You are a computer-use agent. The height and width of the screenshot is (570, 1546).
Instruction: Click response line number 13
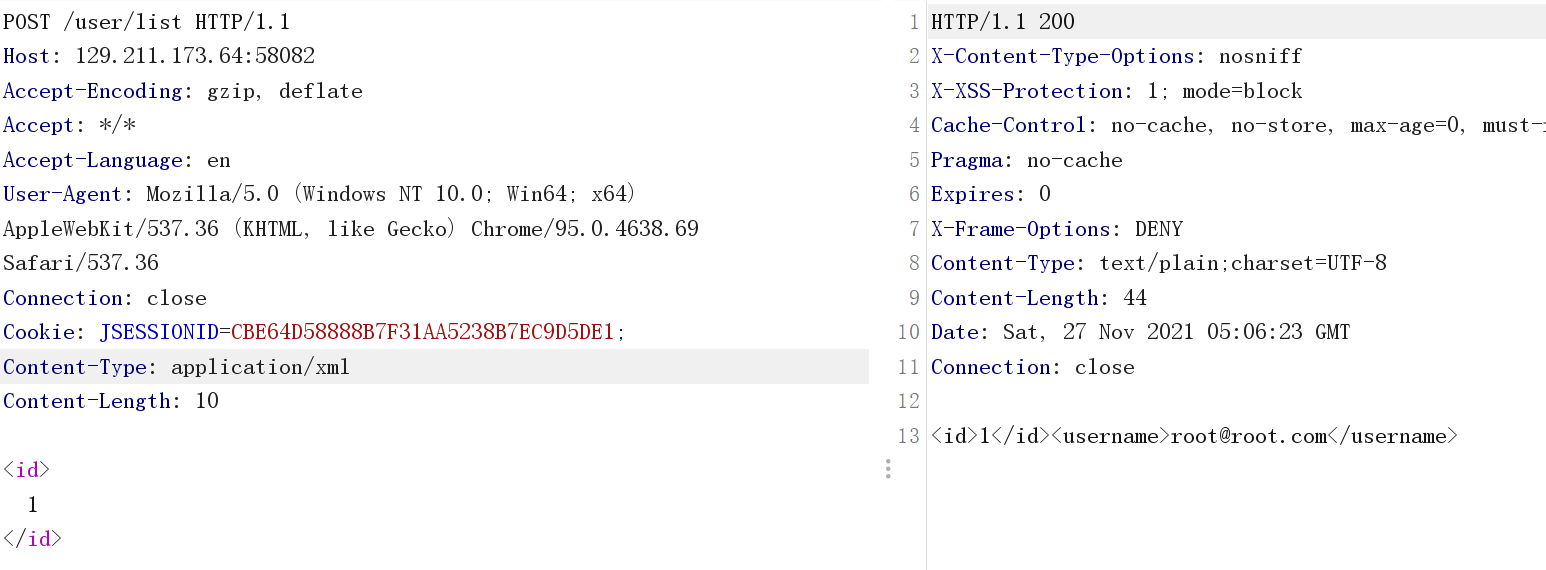click(909, 436)
